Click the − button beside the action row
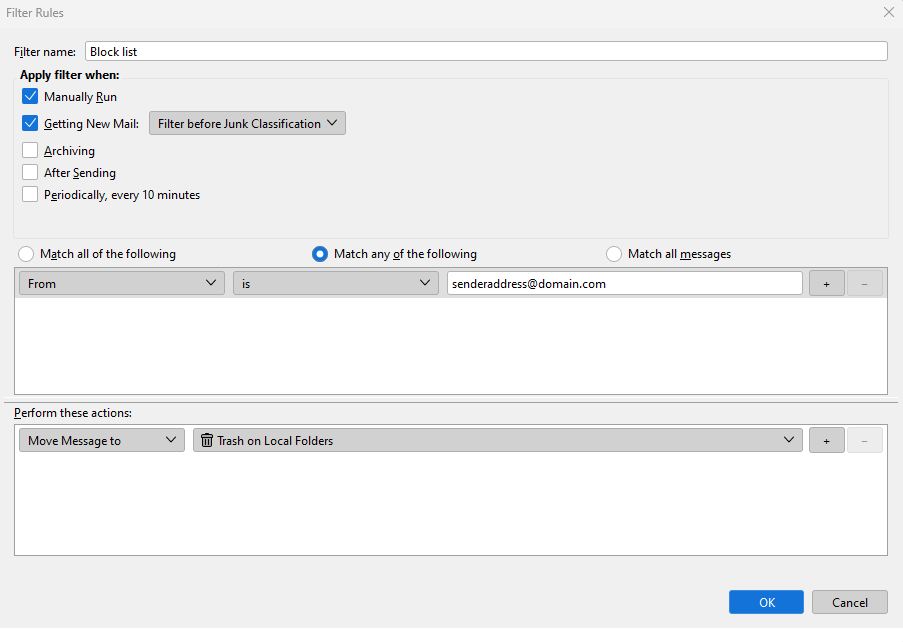903x642 pixels. pyautogui.click(x=864, y=439)
